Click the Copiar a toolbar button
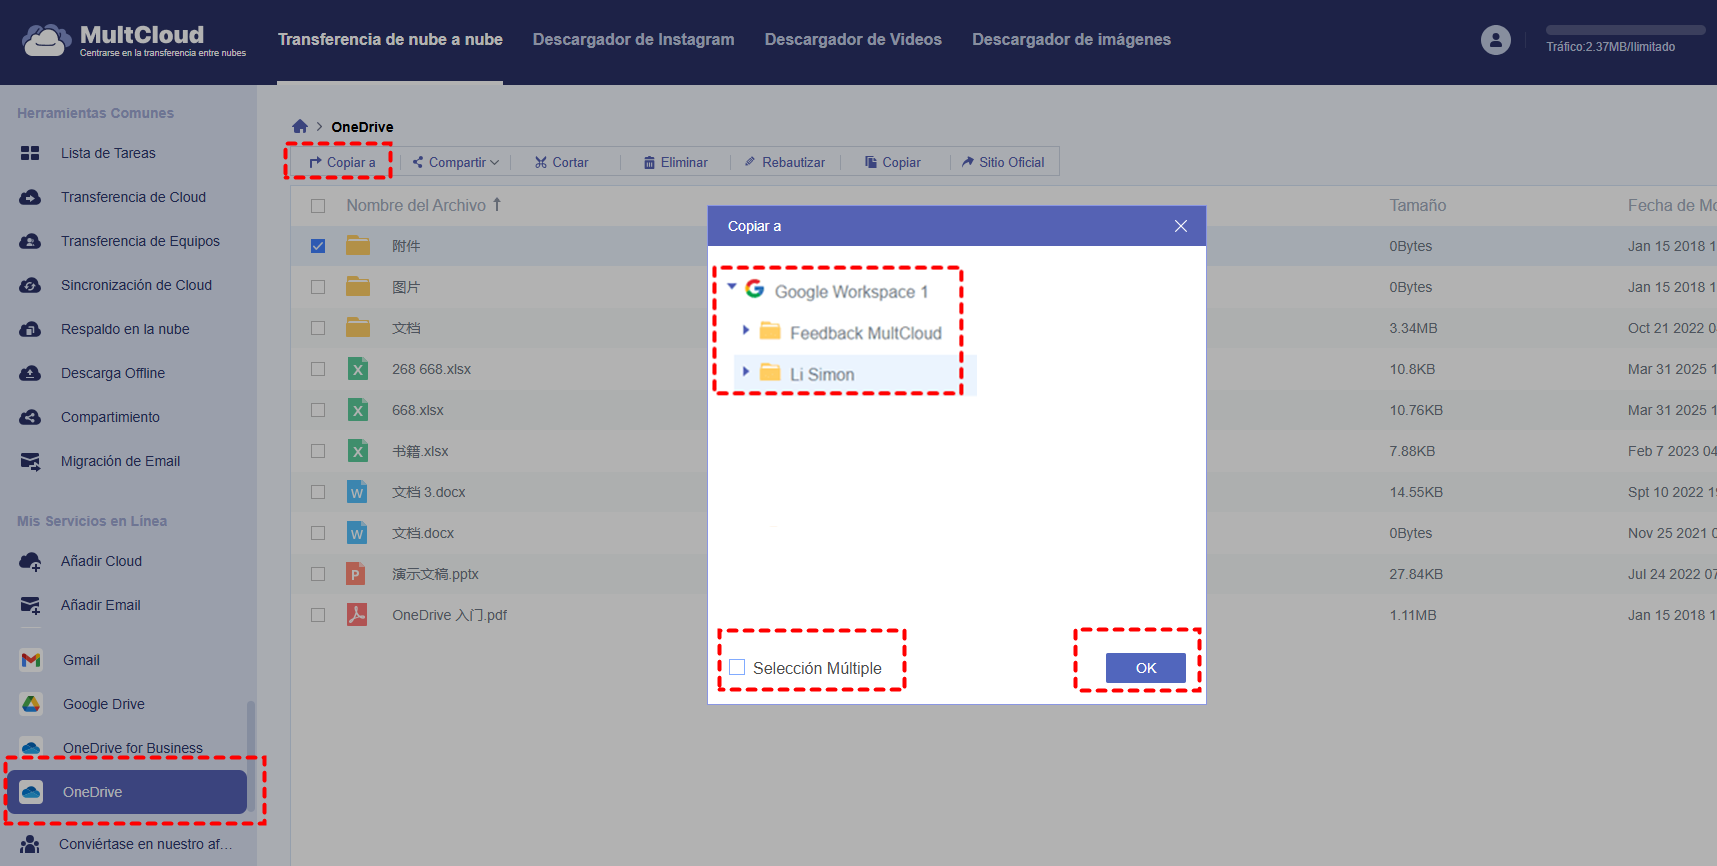Screen dimensions: 1717x866 342,162
